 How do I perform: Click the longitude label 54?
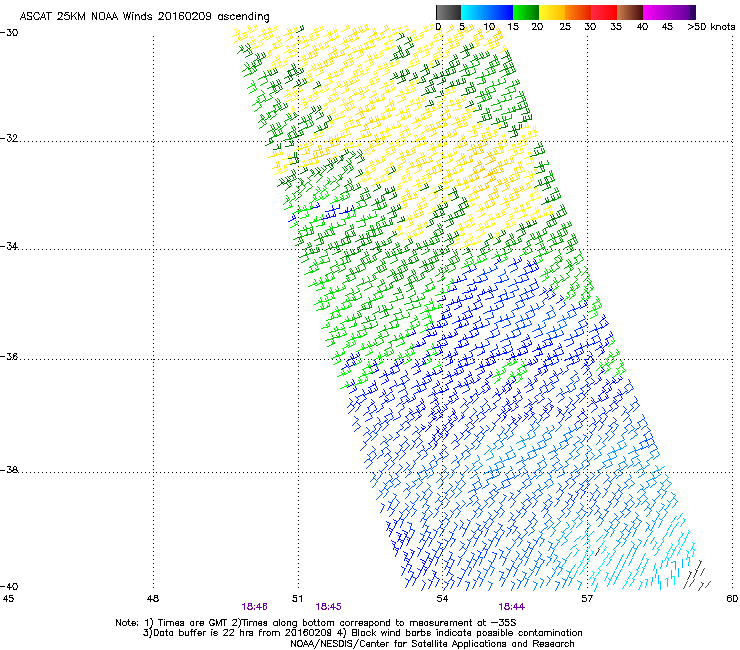[x=442, y=599]
